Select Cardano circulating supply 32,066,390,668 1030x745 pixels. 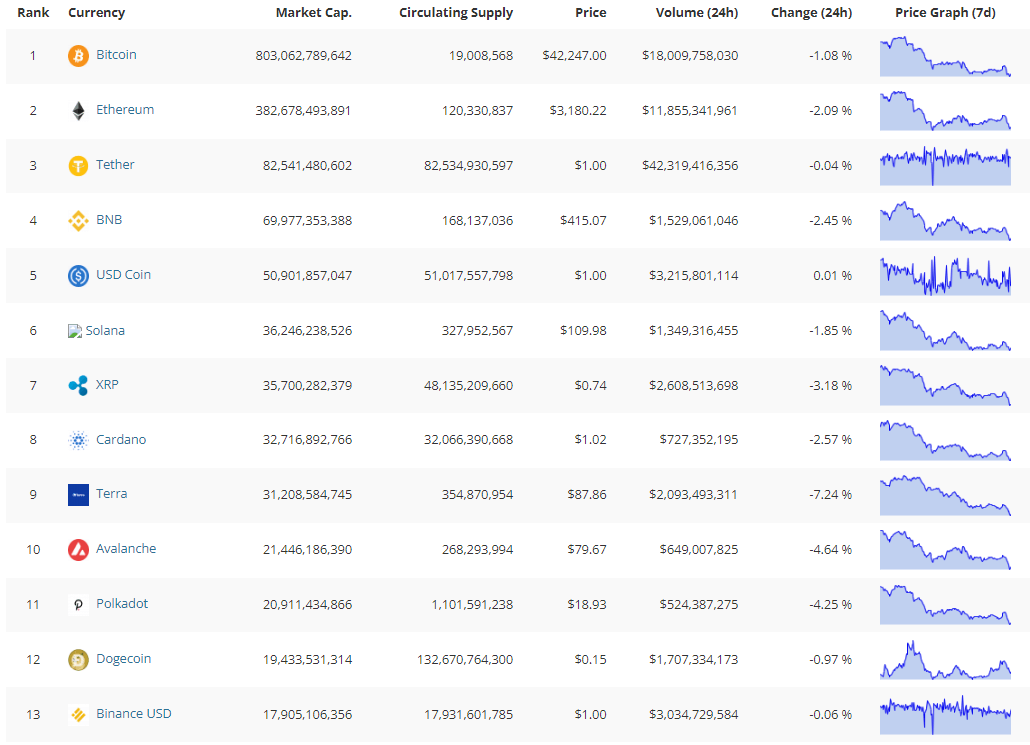468,440
